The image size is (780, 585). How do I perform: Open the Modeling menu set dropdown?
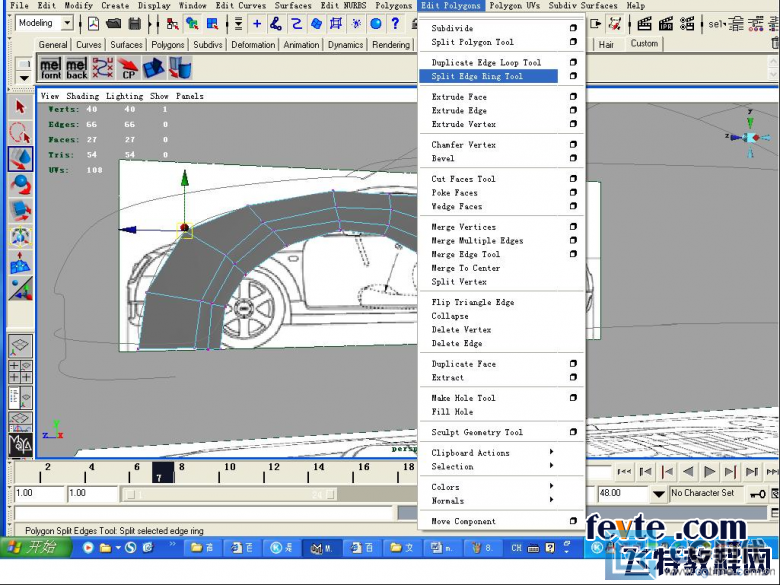coord(66,23)
